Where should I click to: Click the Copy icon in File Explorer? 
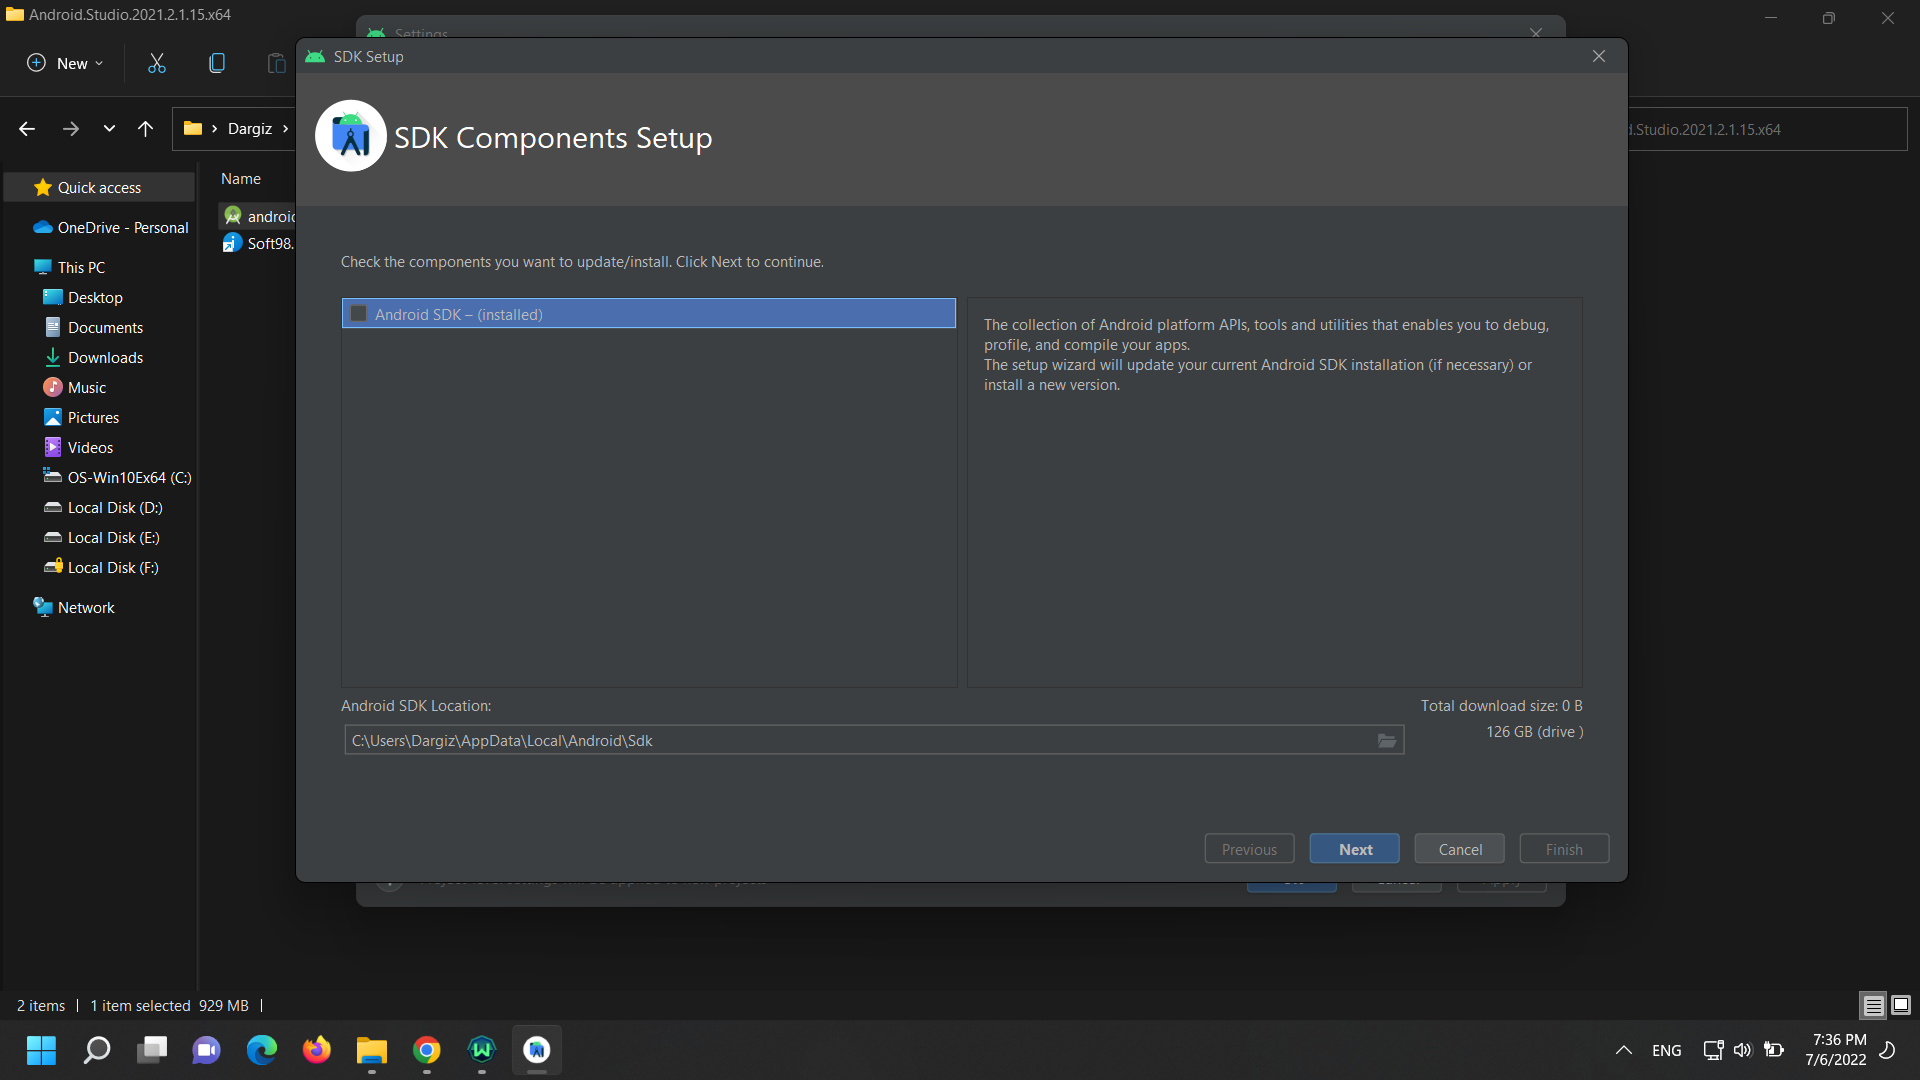click(x=217, y=63)
